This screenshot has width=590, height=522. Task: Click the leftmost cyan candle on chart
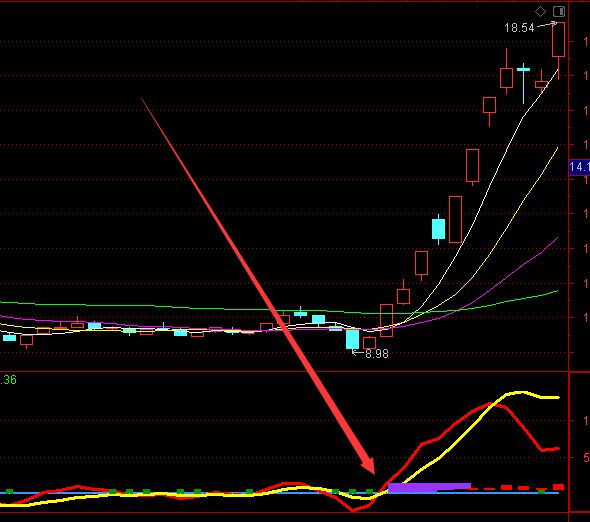tap(9, 337)
